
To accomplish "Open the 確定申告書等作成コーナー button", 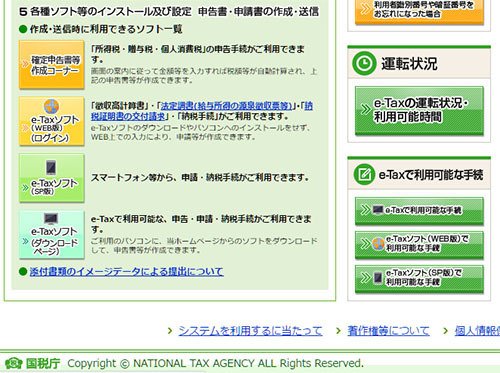I will click(52, 65).
